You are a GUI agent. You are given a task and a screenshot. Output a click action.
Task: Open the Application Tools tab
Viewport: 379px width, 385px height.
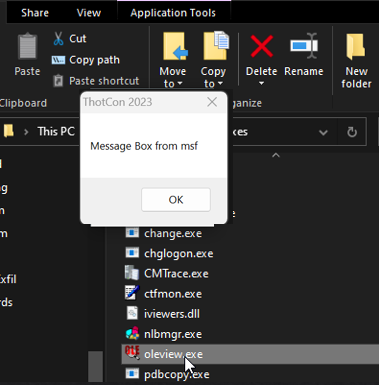pos(173,13)
